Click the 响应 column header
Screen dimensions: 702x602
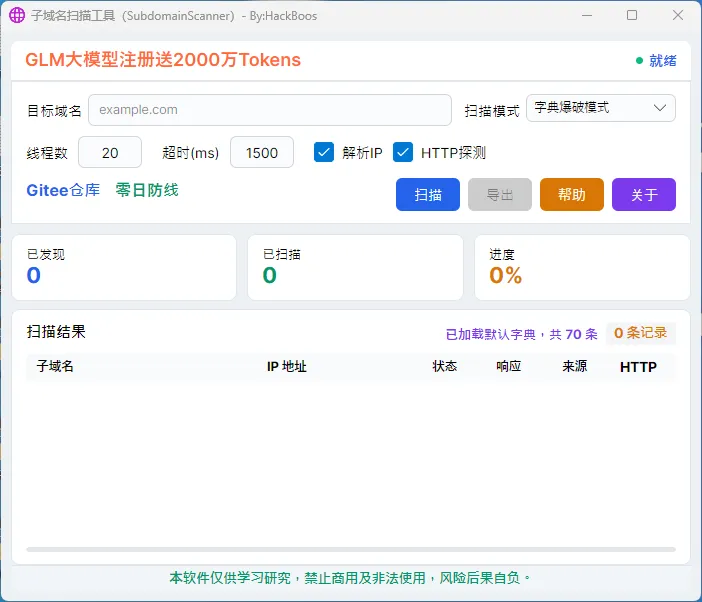tap(509, 366)
